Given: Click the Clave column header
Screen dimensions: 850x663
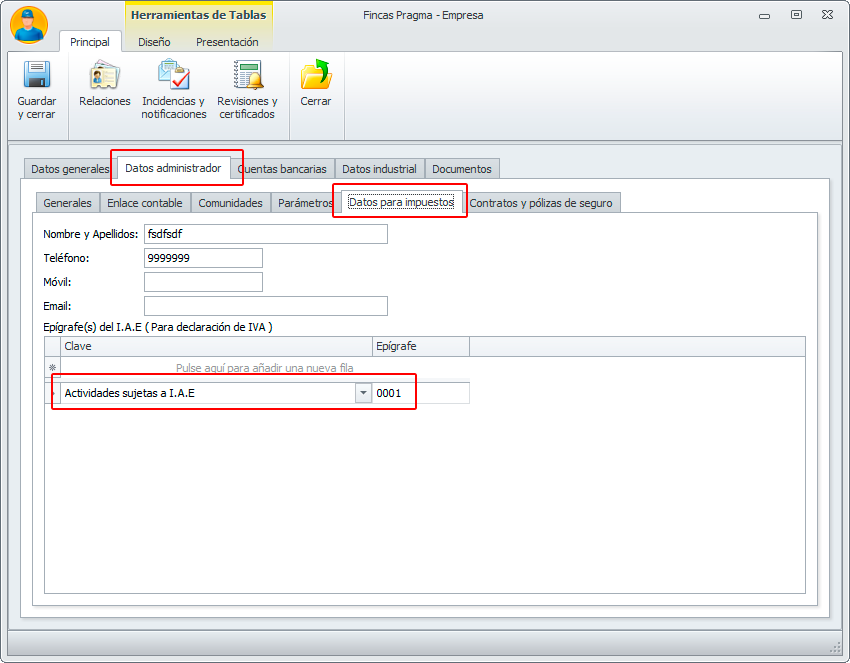Looking at the screenshot, I should (216, 346).
